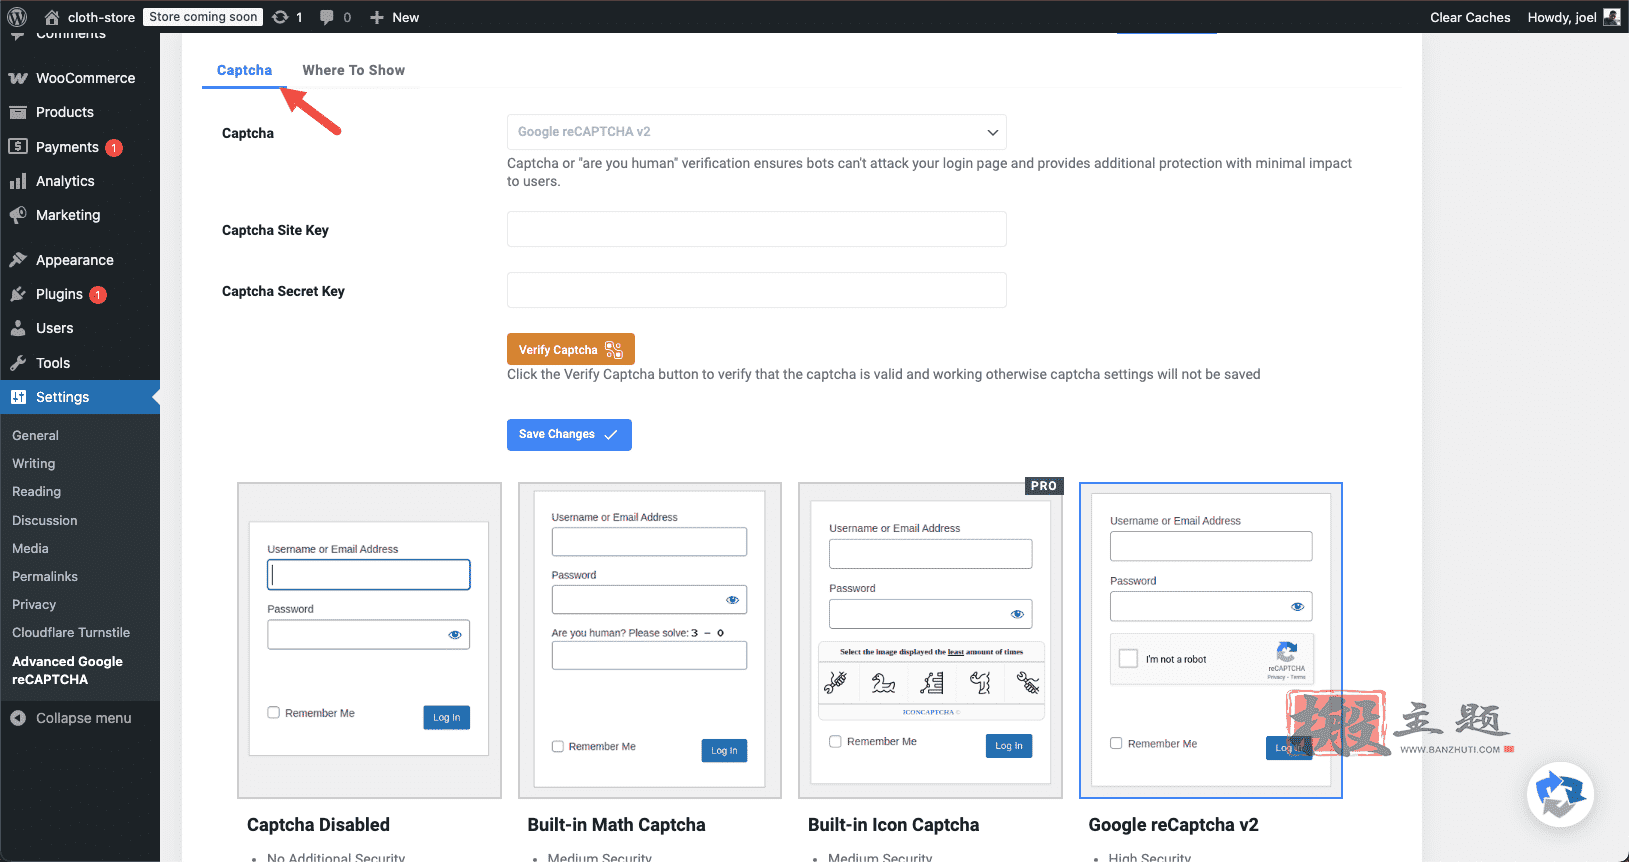
Task: Open the General settings submenu item
Action: click(35, 435)
